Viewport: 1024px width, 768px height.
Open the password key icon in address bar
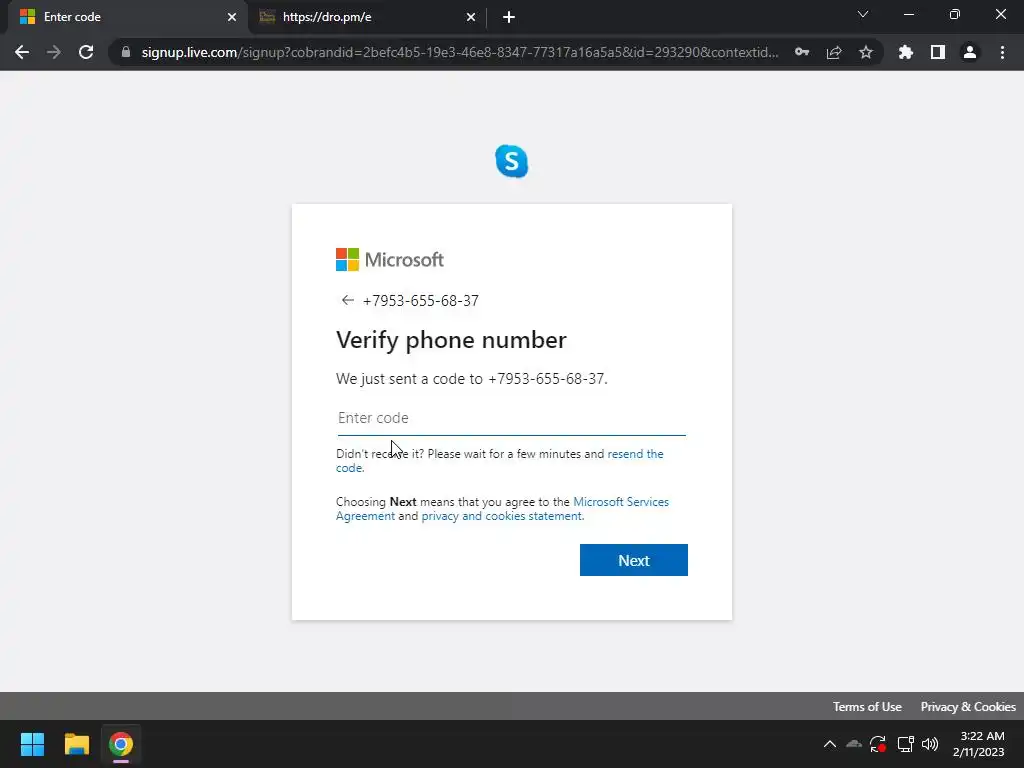(x=802, y=52)
